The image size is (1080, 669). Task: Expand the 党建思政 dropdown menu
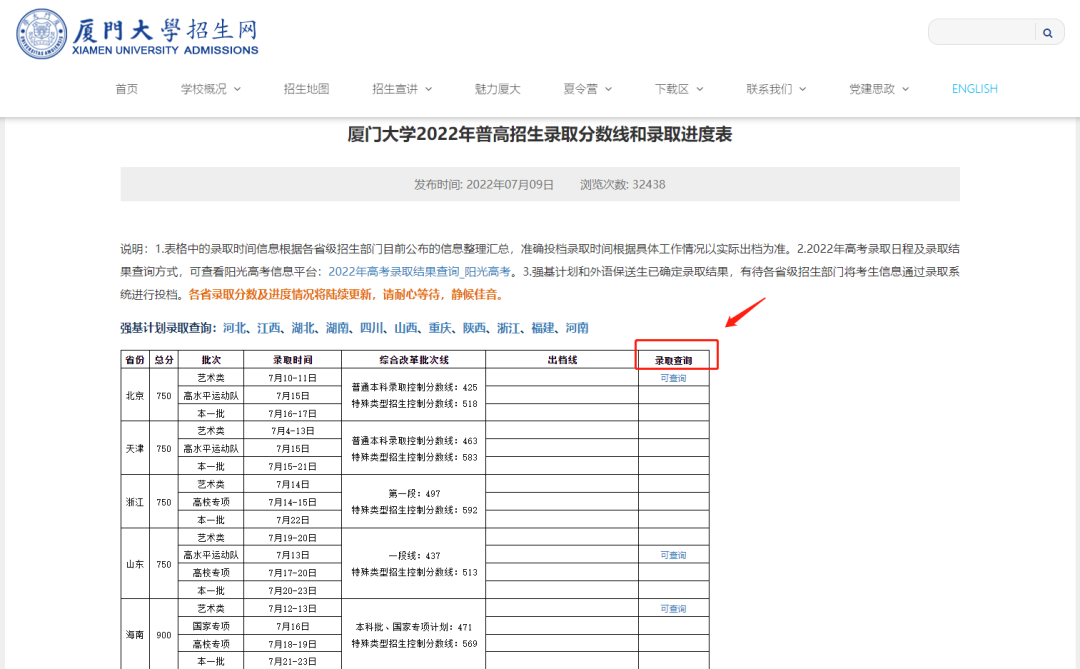[x=878, y=89]
